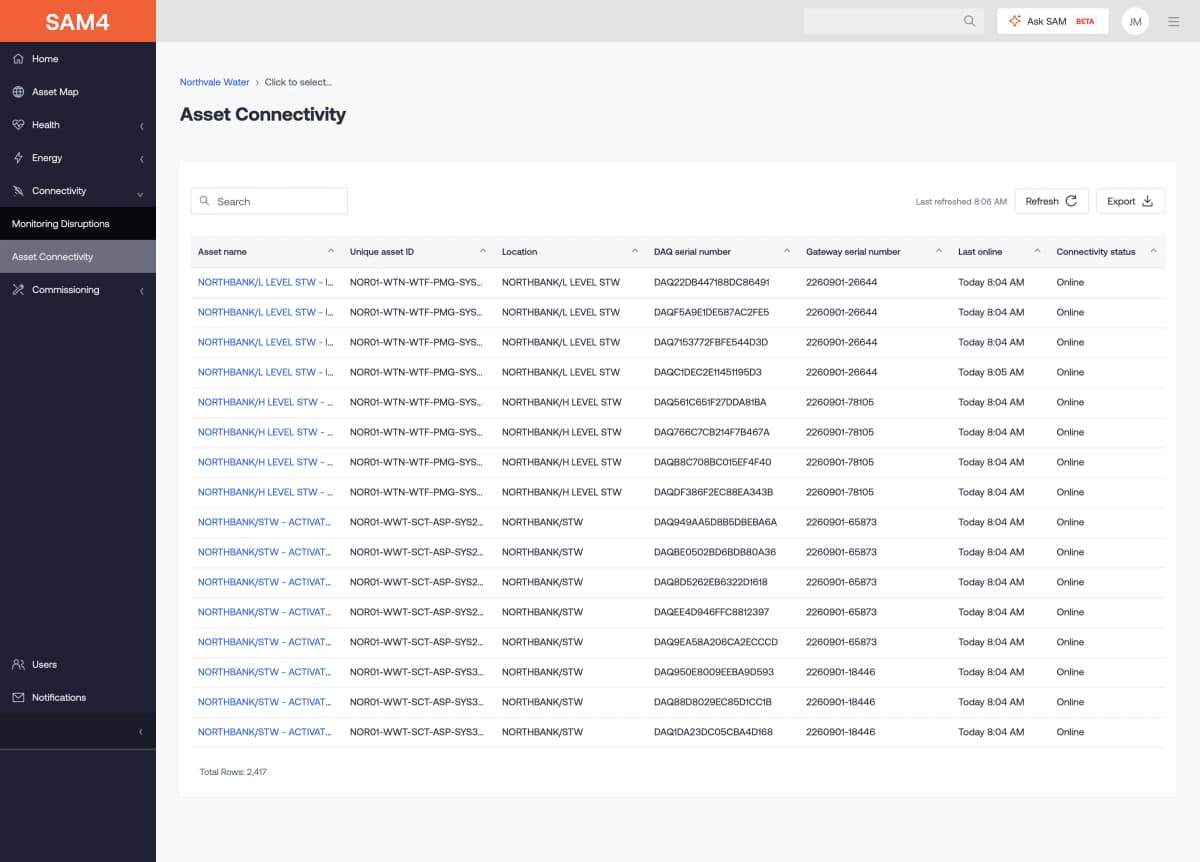Click the 'Click to select...' breadcrumb
Screen dimensions: 1200x862
298,82
